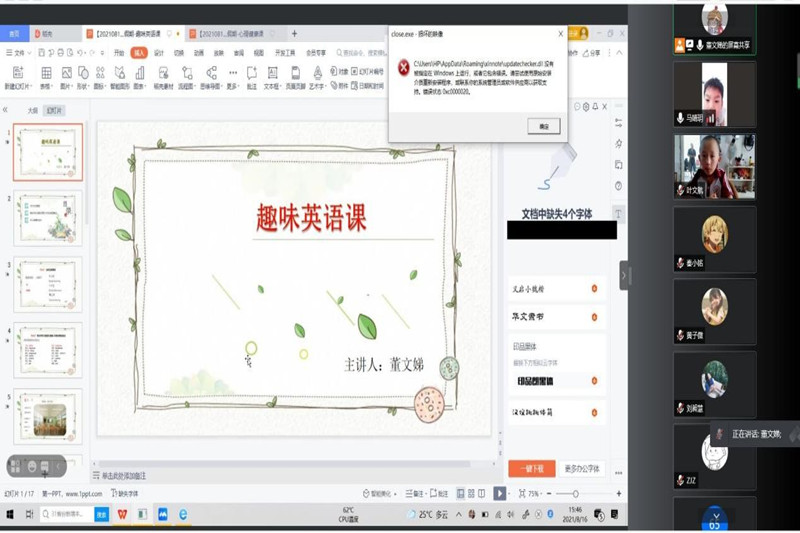Click the orange 一键下载 button
800x533 pixels.
[531, 468]
